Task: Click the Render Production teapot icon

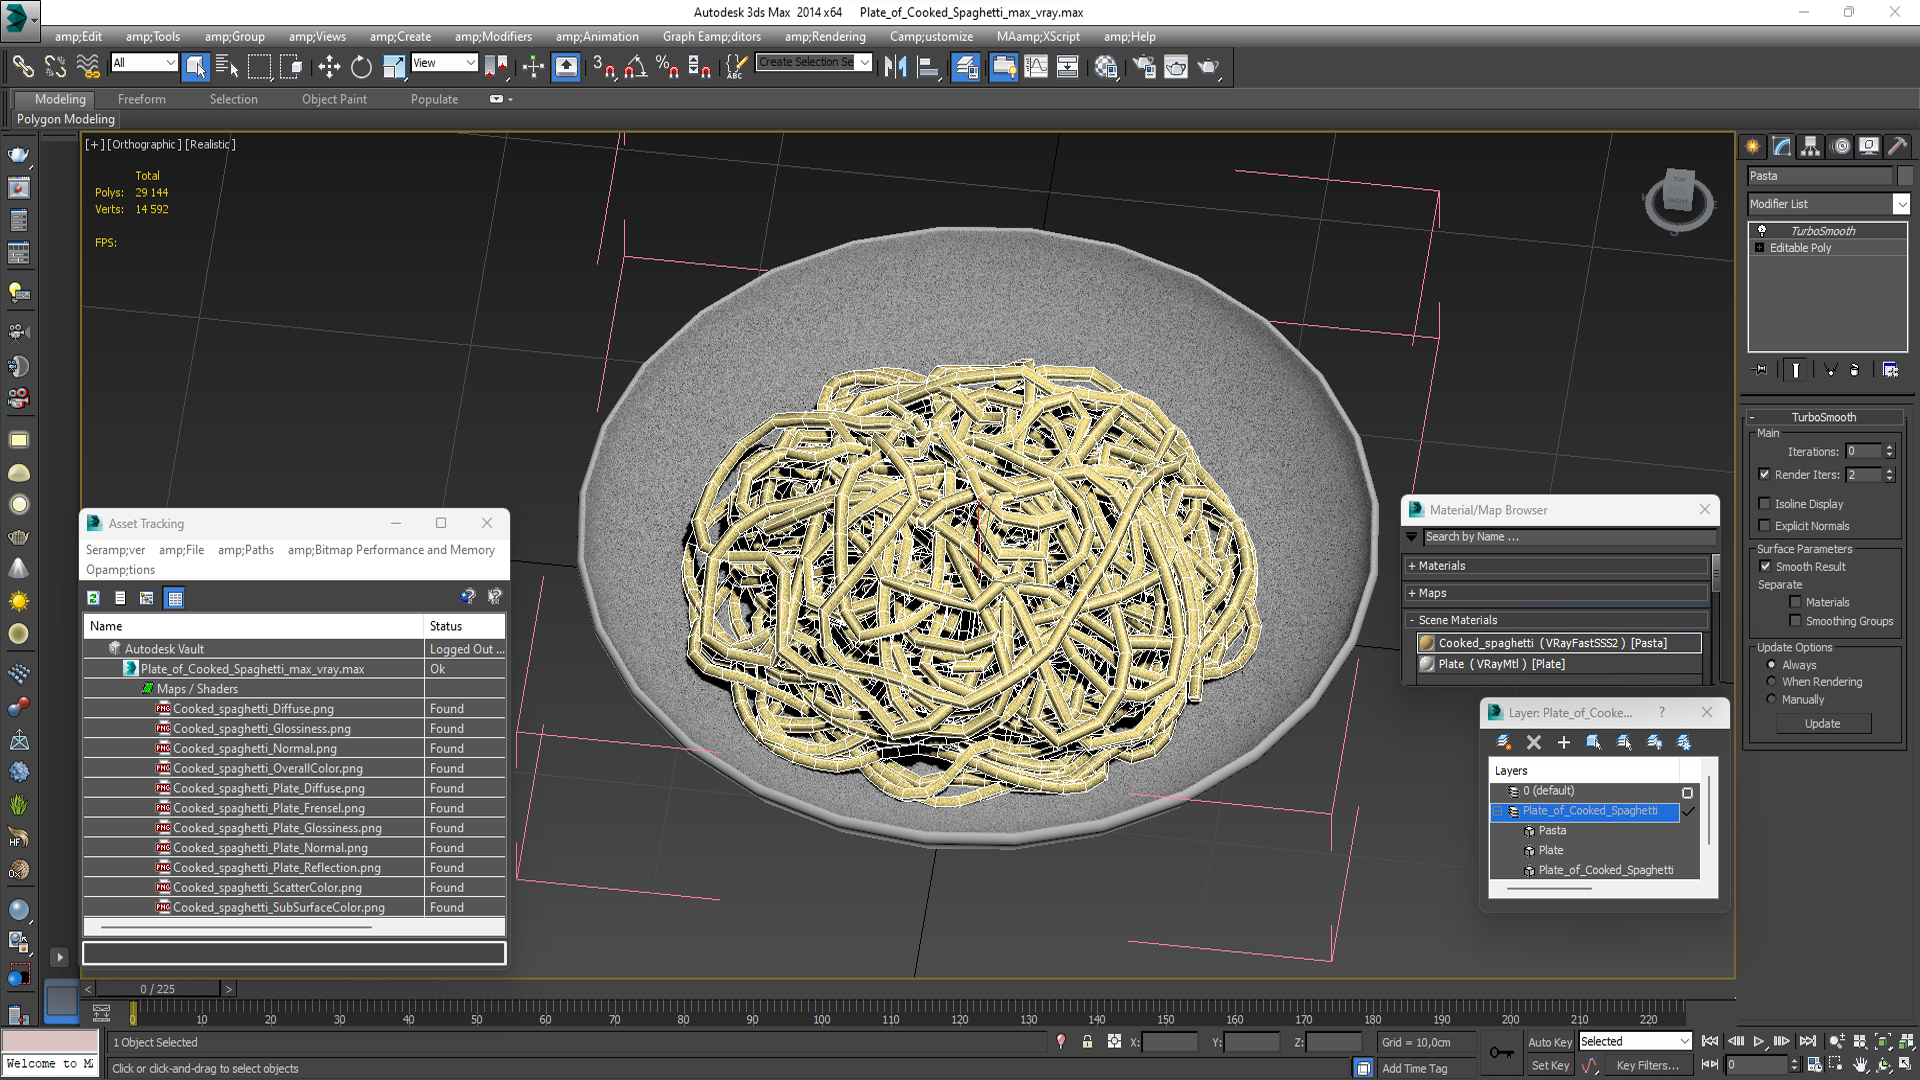Action: [1208, 67]
